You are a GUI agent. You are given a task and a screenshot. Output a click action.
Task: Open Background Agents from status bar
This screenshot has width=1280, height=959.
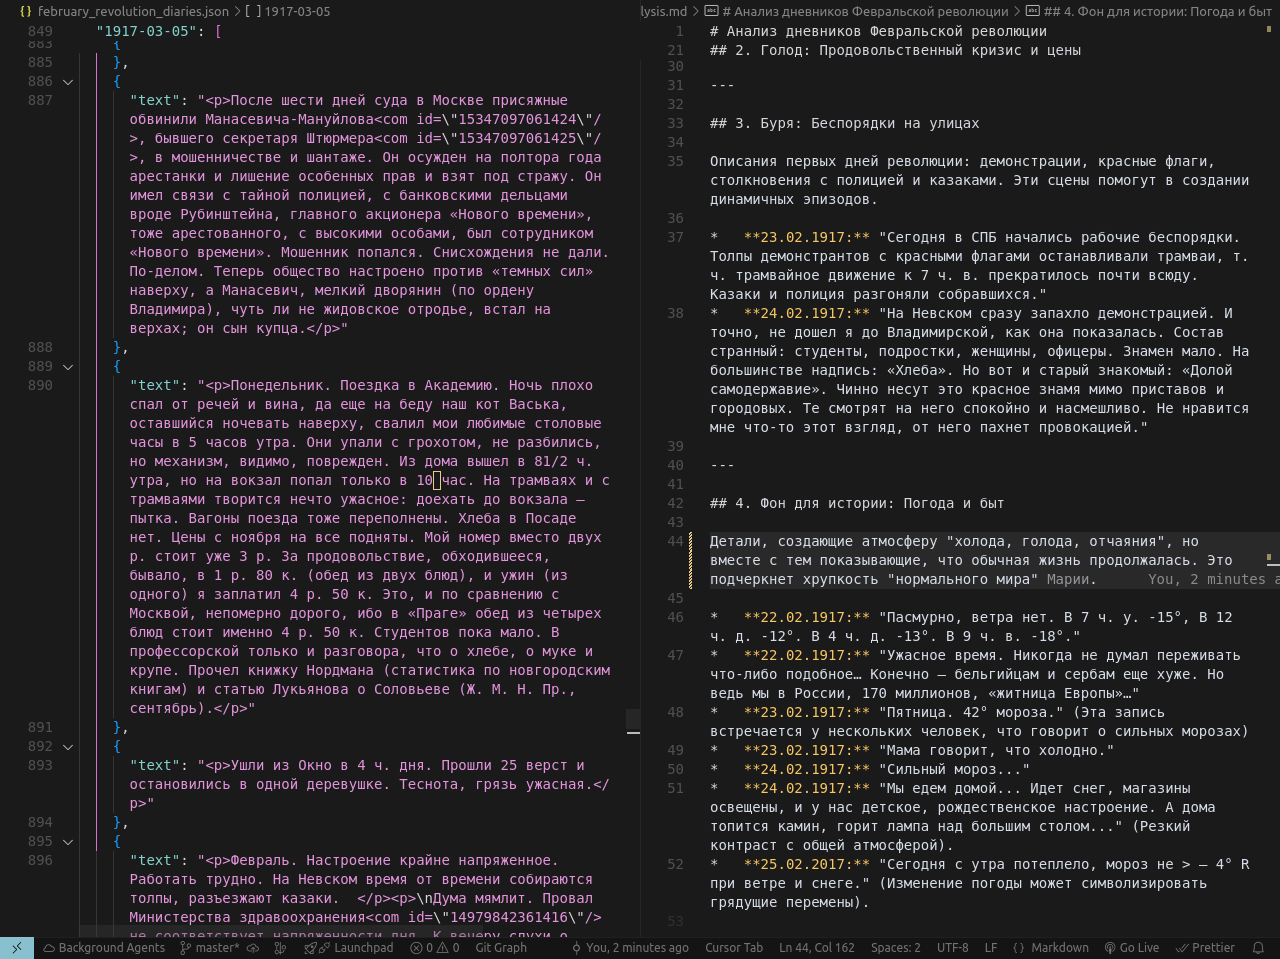pyautogui.click(x=104, y=948)
